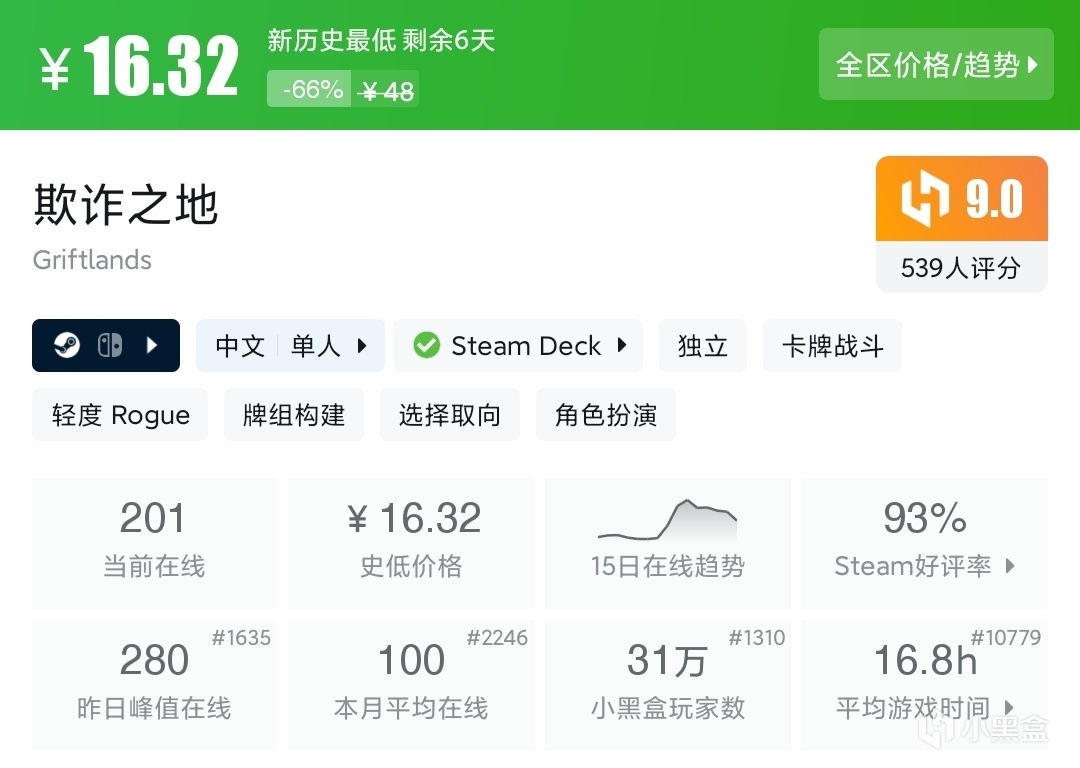View the 539人评分 rating count

coord(961,268)
